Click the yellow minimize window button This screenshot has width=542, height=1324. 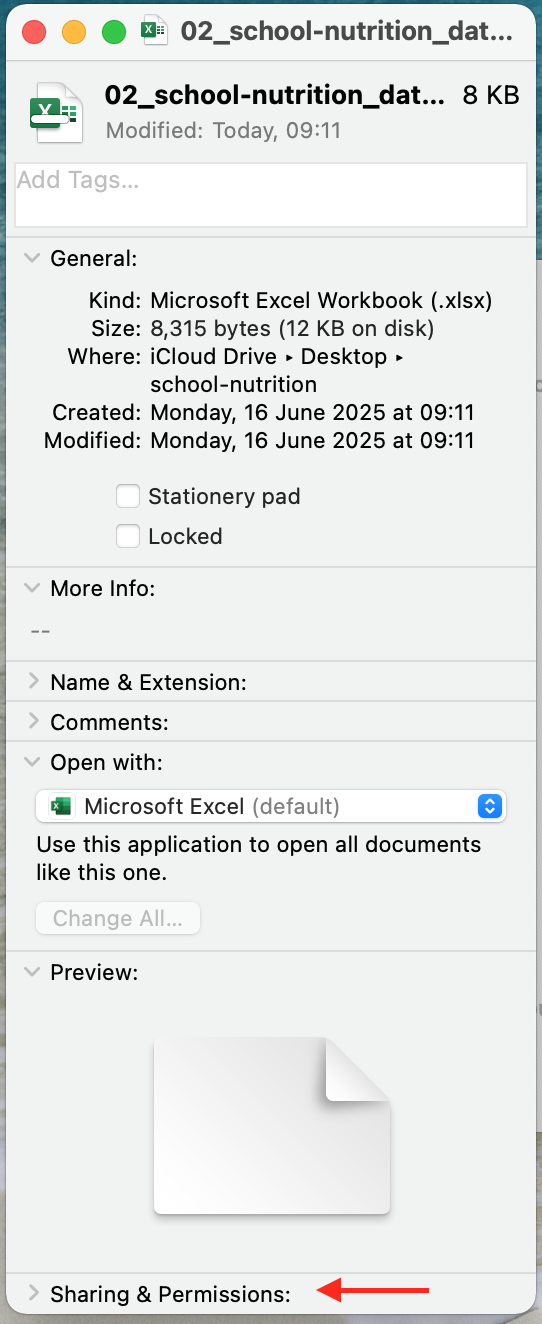pyautogui.click(x=74, y=32)
